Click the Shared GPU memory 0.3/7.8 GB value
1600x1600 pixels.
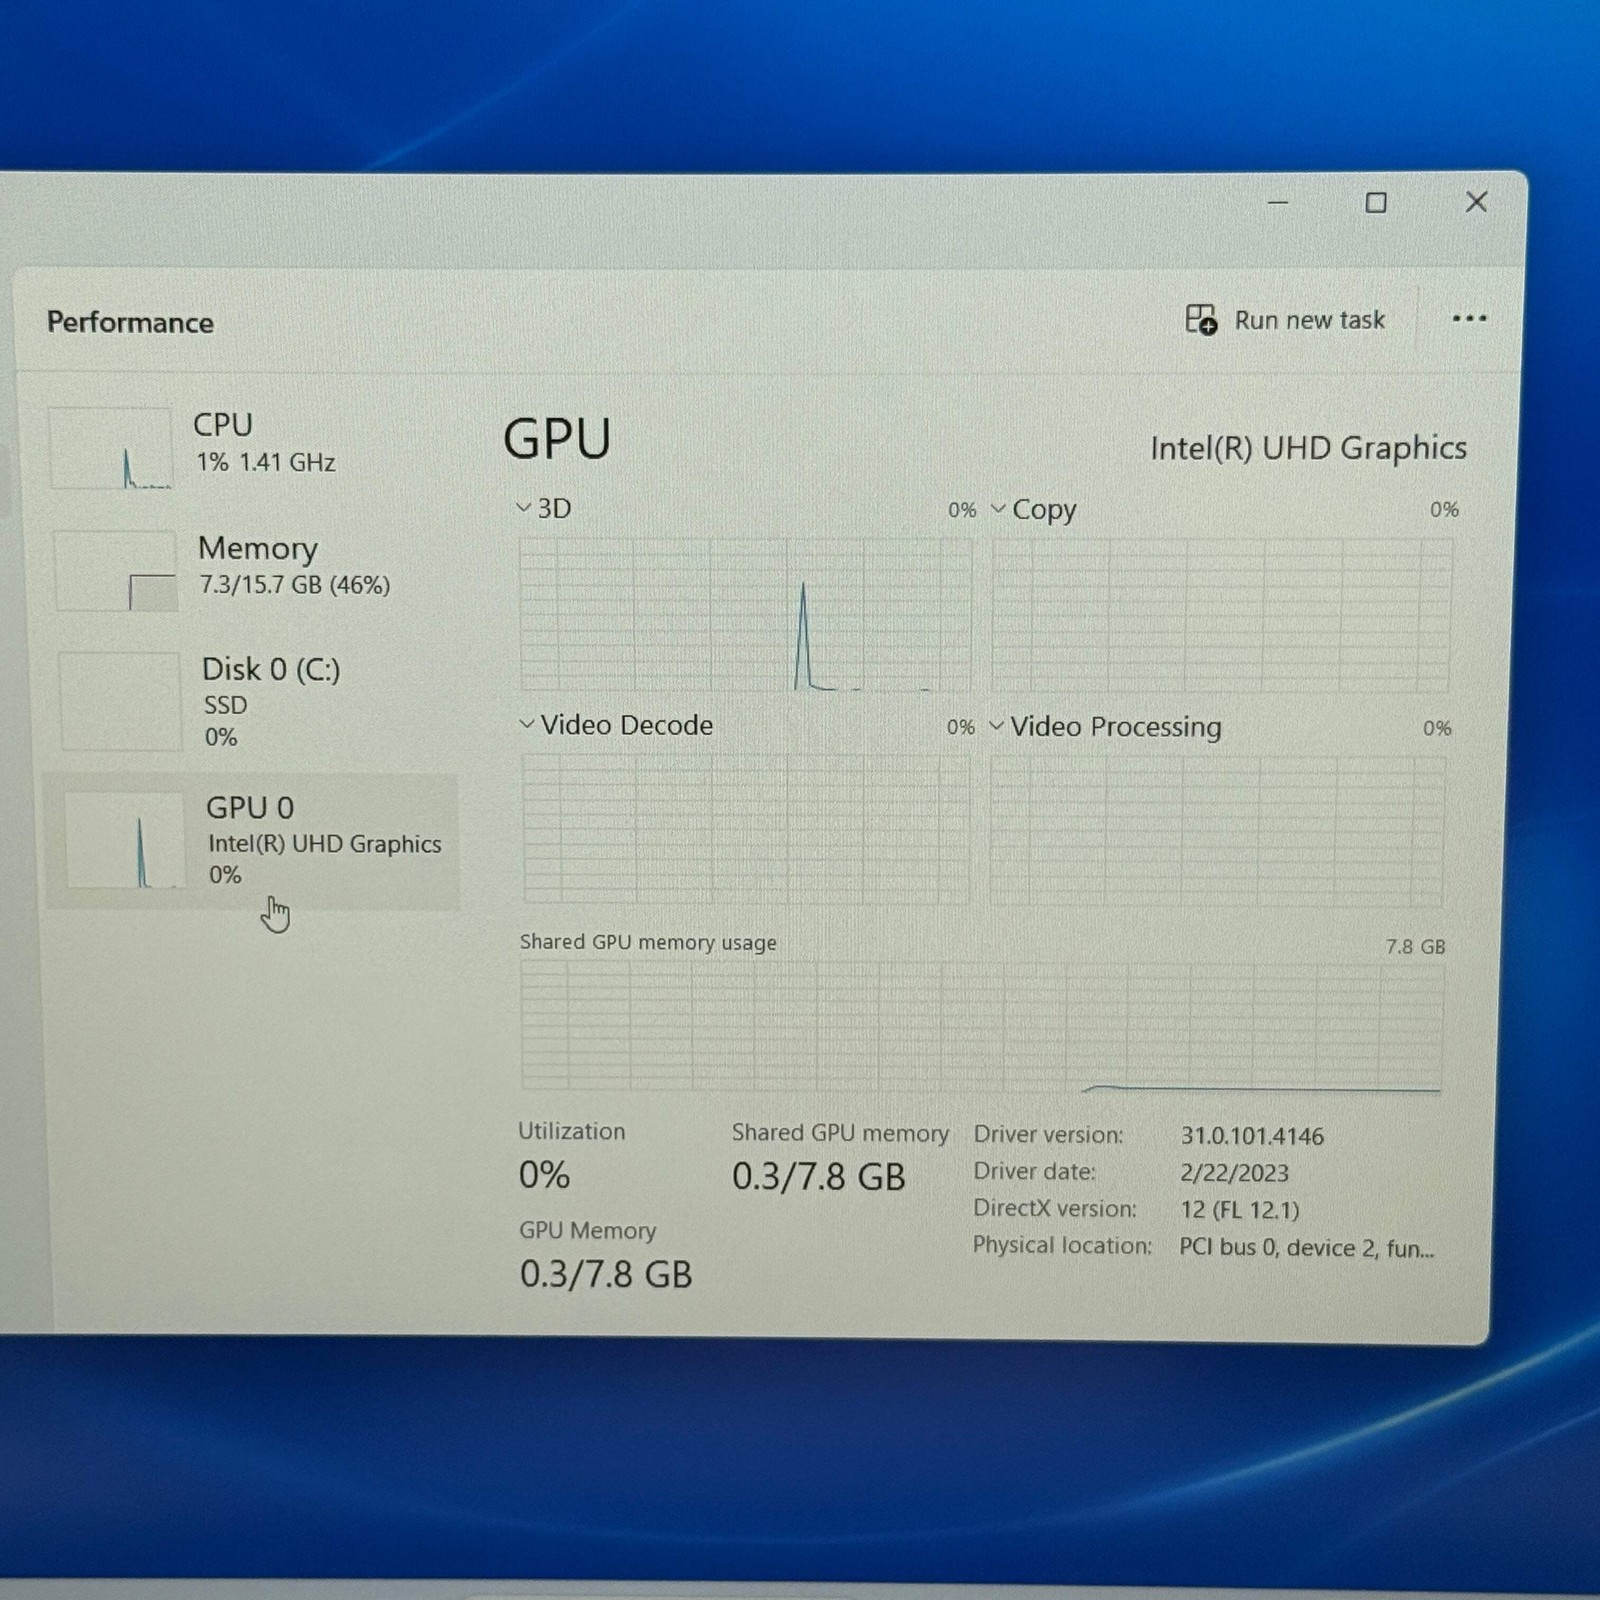(x=818, y=1177)
